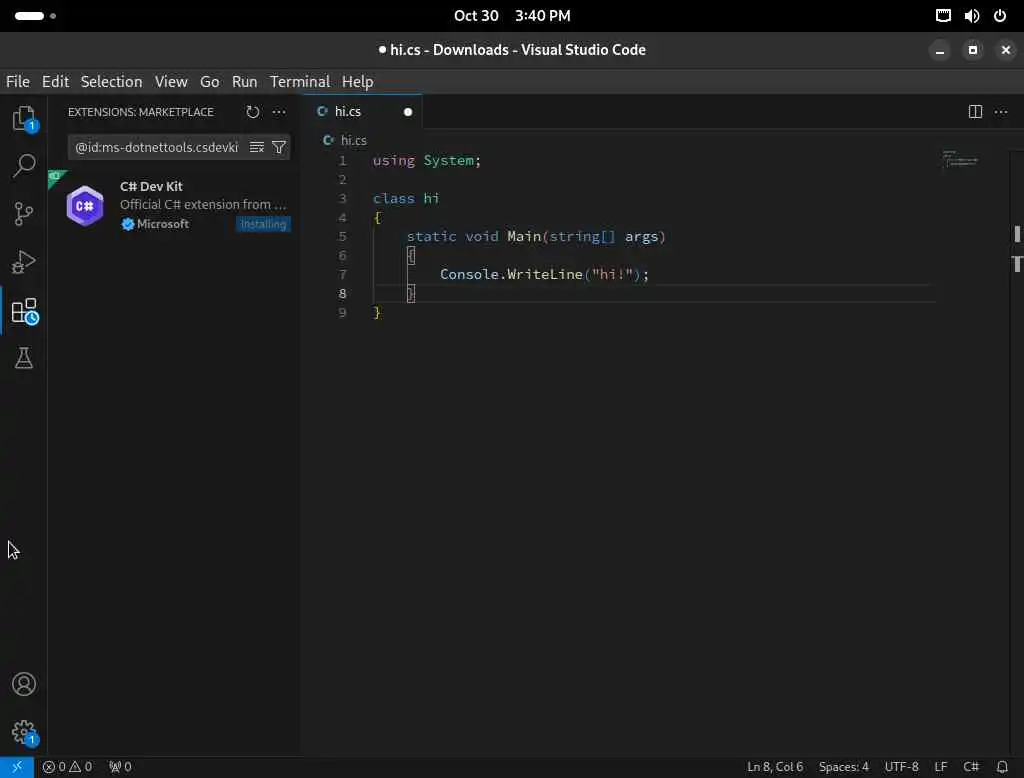The height and width of the screenshot is (778, 1024).
Task: Click the editor minimap
Action: pyautogui.click(x=960, y=159)
